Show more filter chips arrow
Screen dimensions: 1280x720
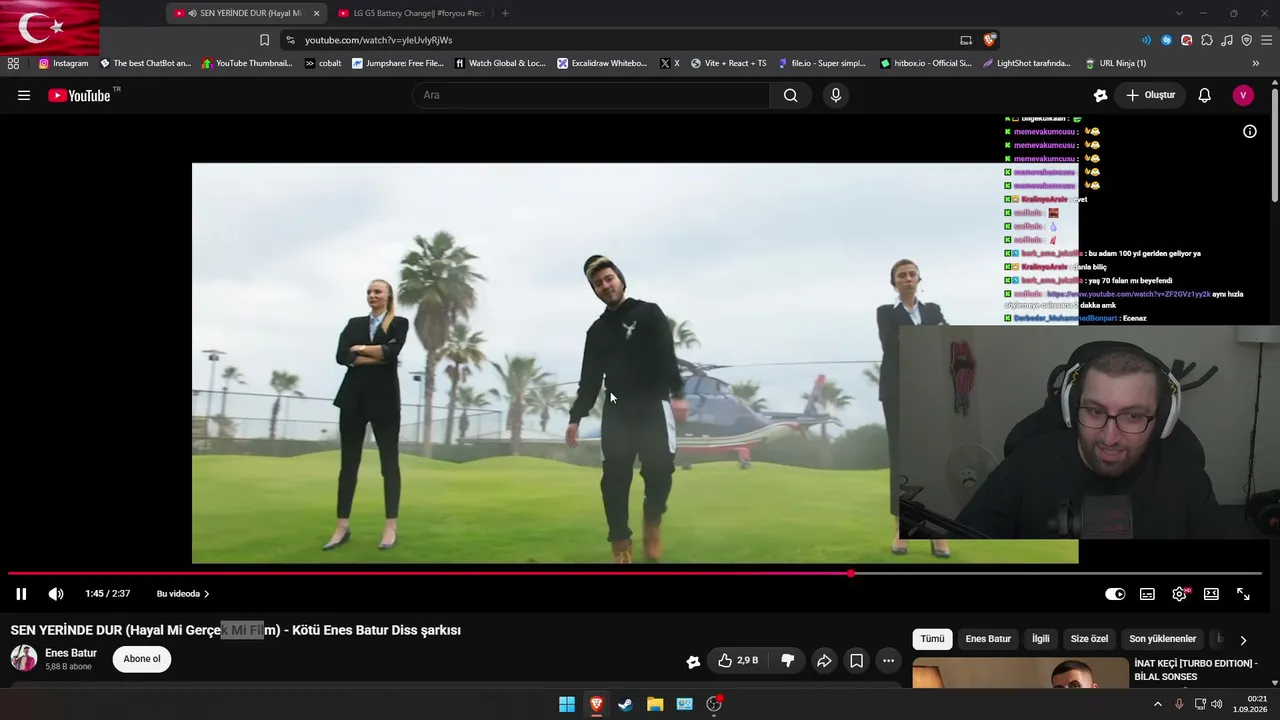click(1243, 640)
